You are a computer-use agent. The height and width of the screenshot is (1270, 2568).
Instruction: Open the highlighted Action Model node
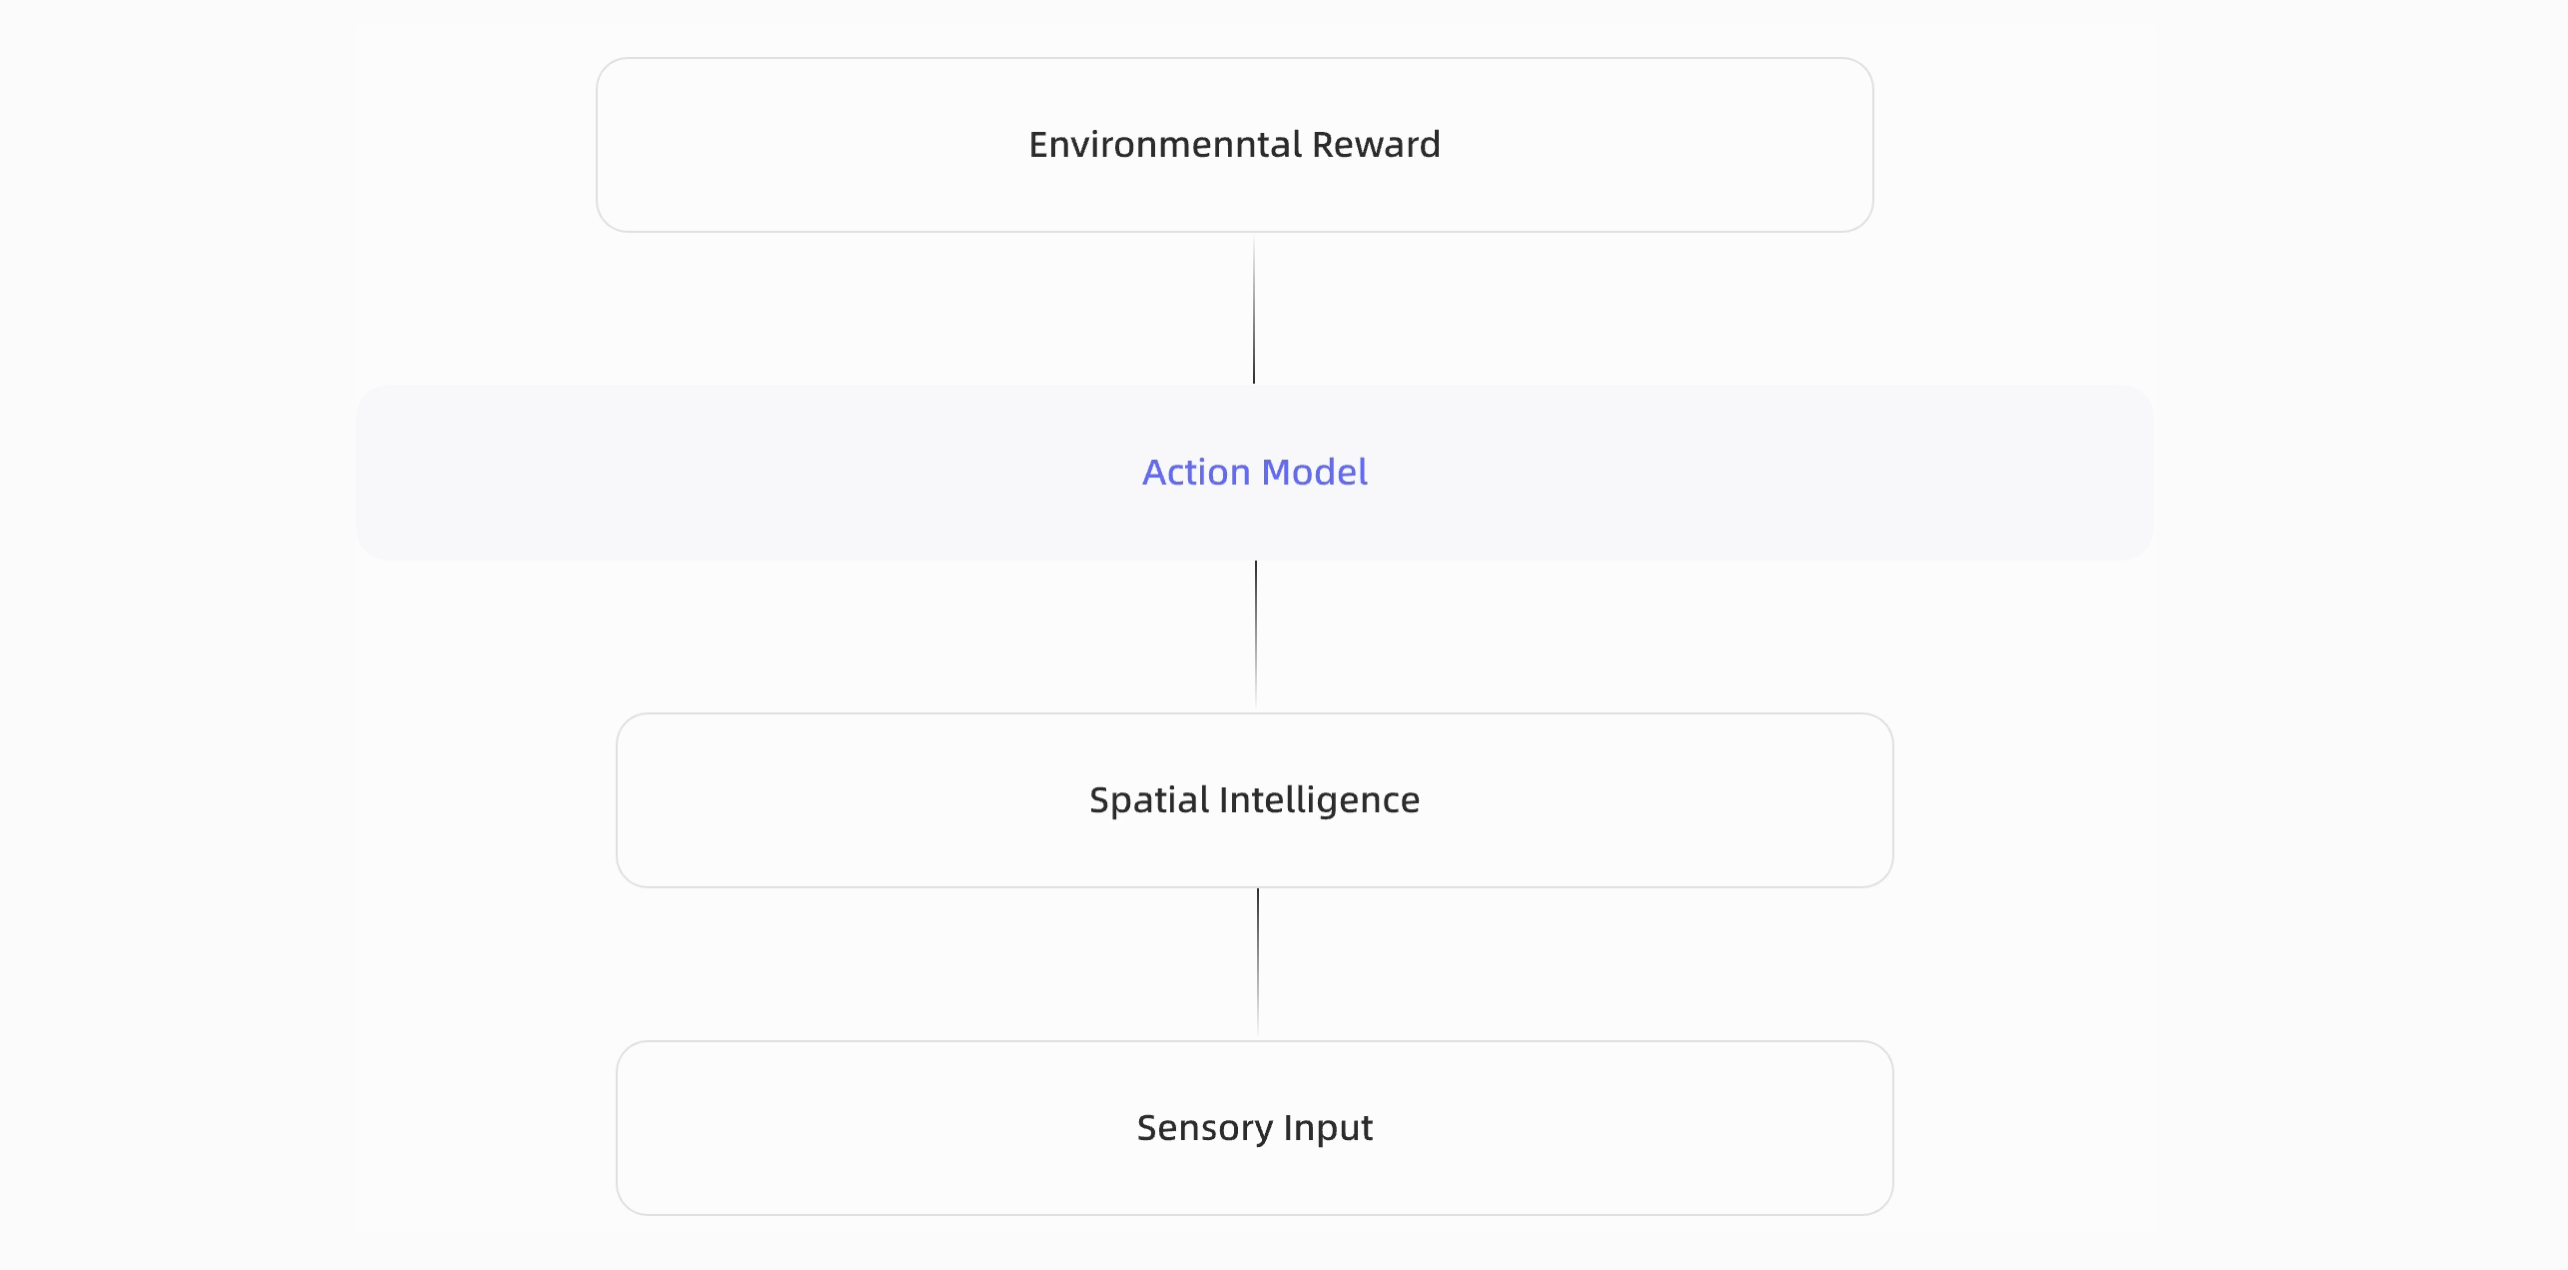point(1254,472)
